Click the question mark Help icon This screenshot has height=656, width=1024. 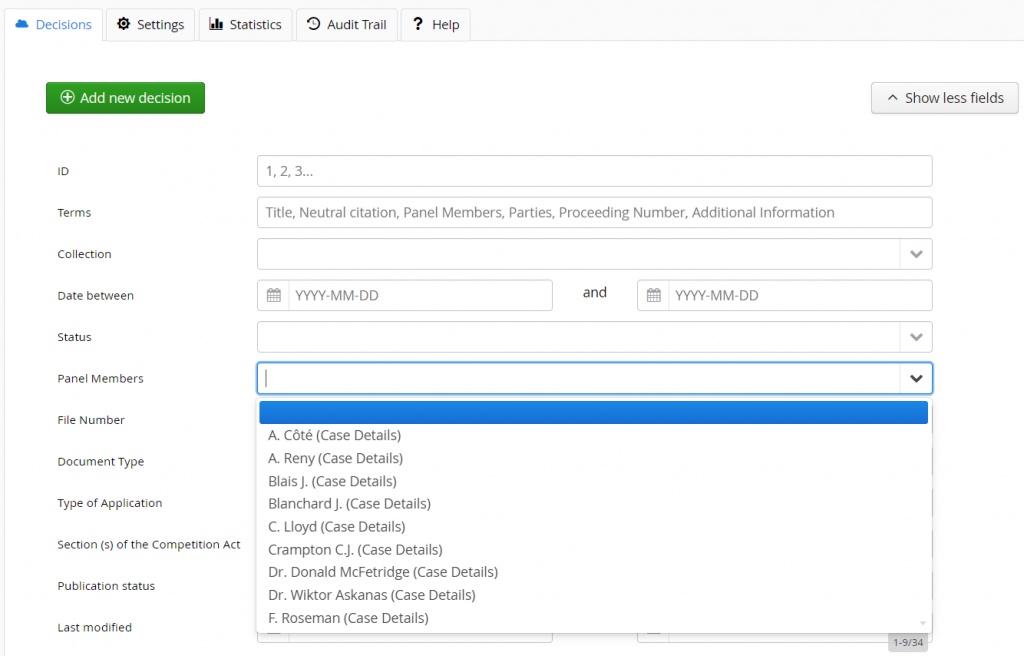click(418, 24)
